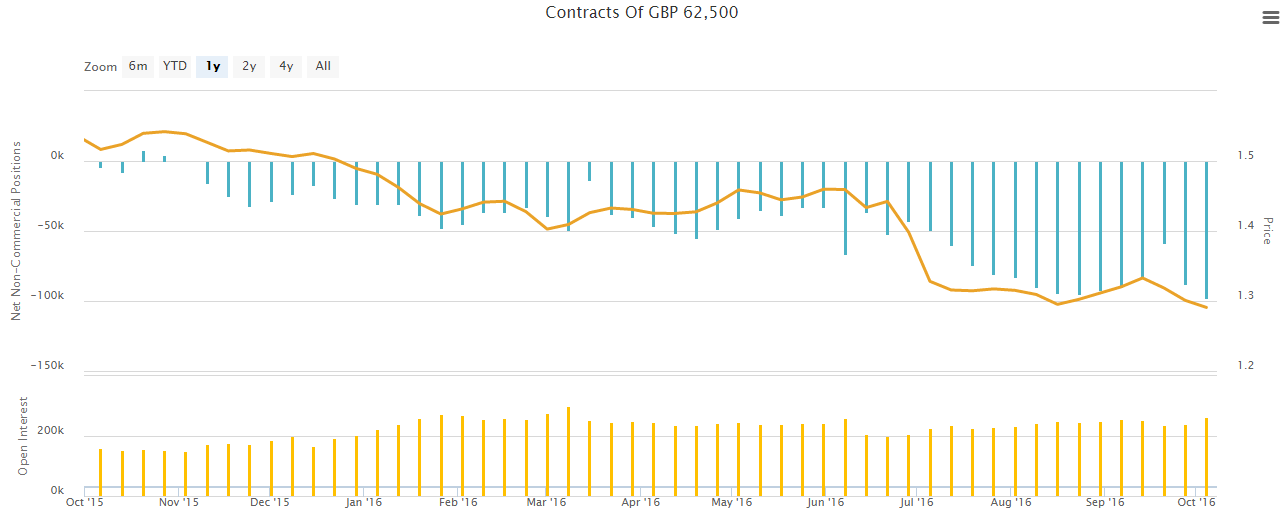This screenshot has height=524, width=1281.
Task: Click the Sep '16 x-axis label
Action: 1104,503
